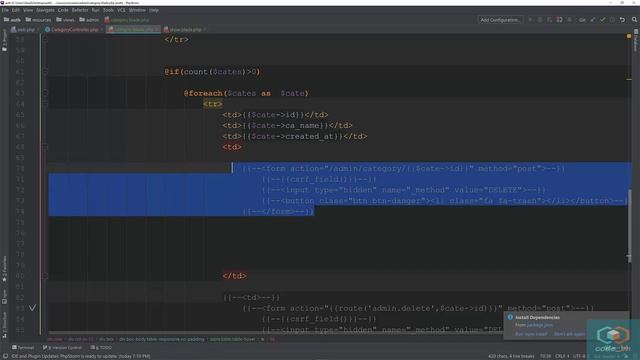Open the Favorites tool window sidebar
This screenshot has width=640, height=360.
coord(4,269)
